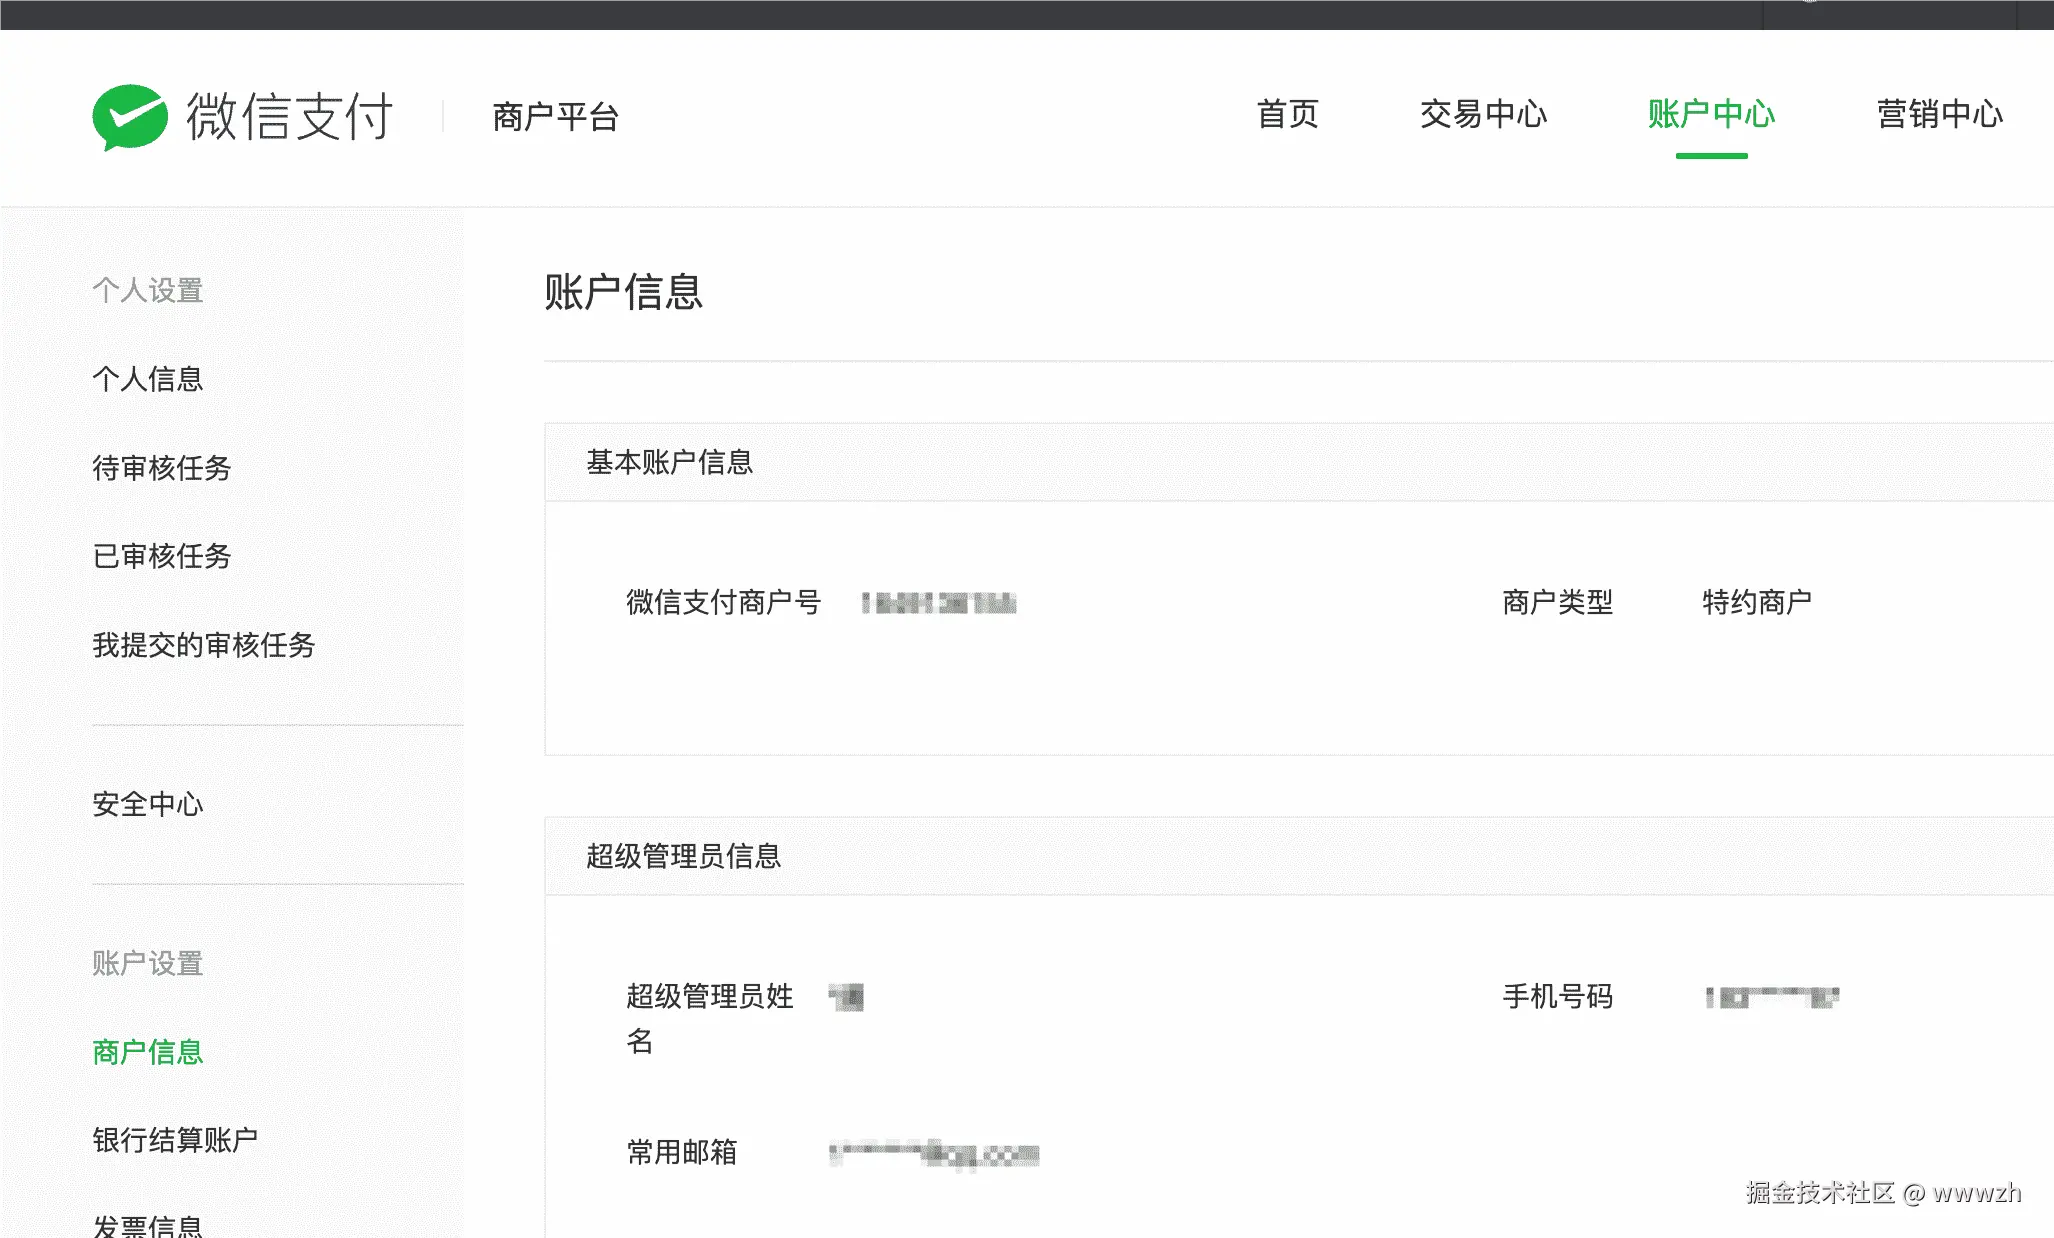Viewport: 2054px width, 1238px height.
Task: Open the 营销中心 tab
Action: [x=1939, y=115]
